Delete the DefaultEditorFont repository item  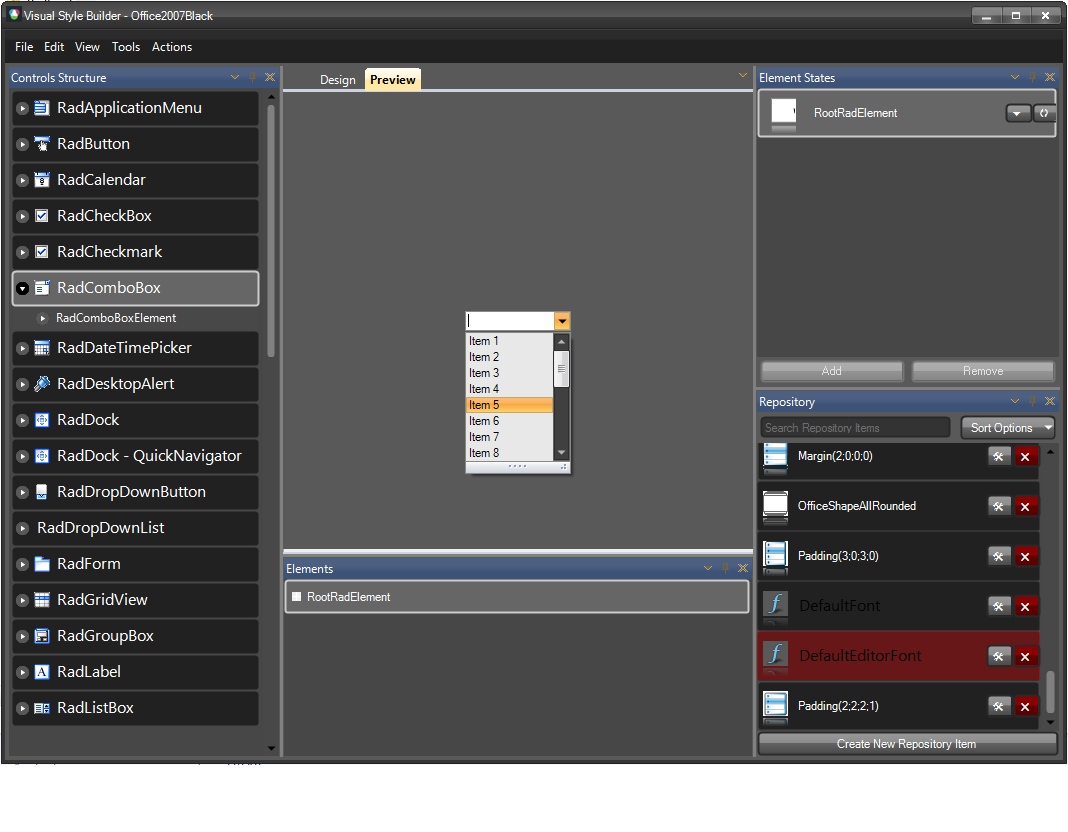1025,657
